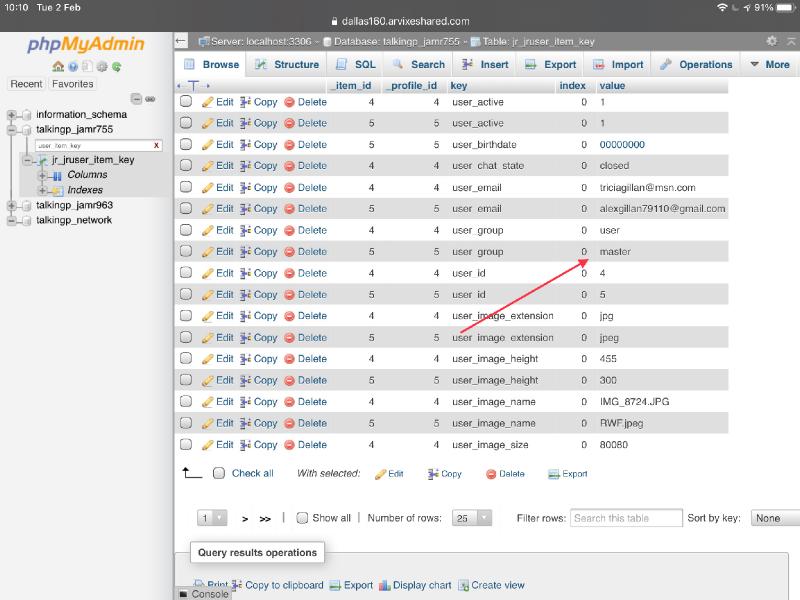Open the Favorites button in sidebar
The width and height of the screenshot is (800, 600).
coord(72,84)
